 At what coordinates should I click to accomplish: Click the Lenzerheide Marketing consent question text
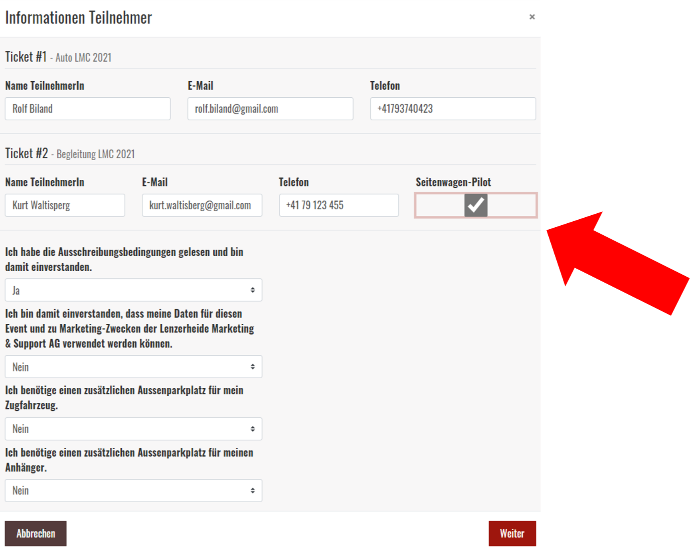130,329
